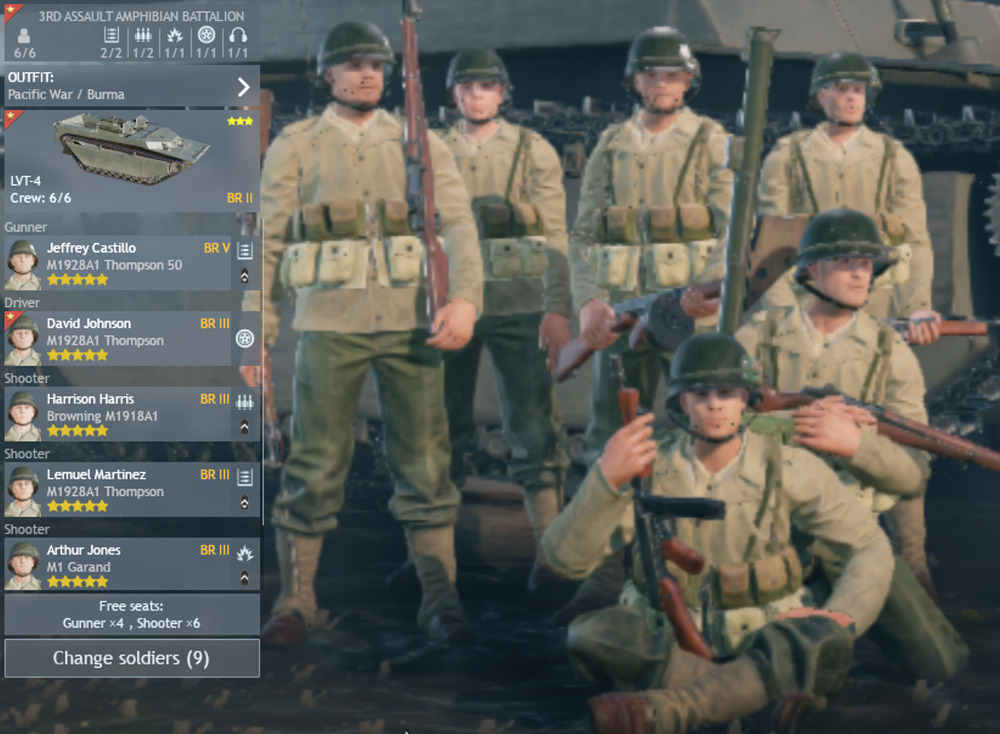The width and height of the screenshot is (1000, 734).
Task: Click Harrison Harris's soldier portrait
Action: pyautogui.click(x=22, y=416)
